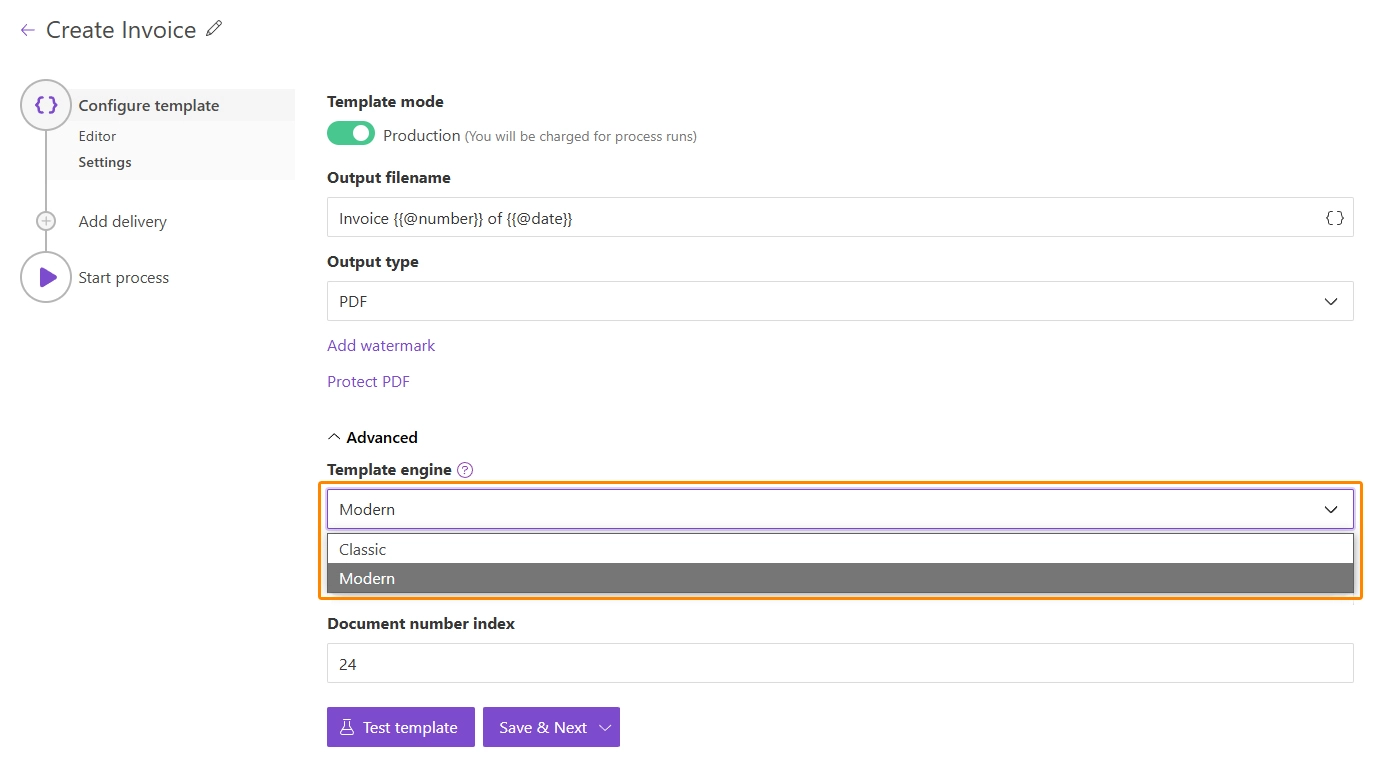Click the Test template button
Screen dimensions: 1376x762
[x=400, y=727]
